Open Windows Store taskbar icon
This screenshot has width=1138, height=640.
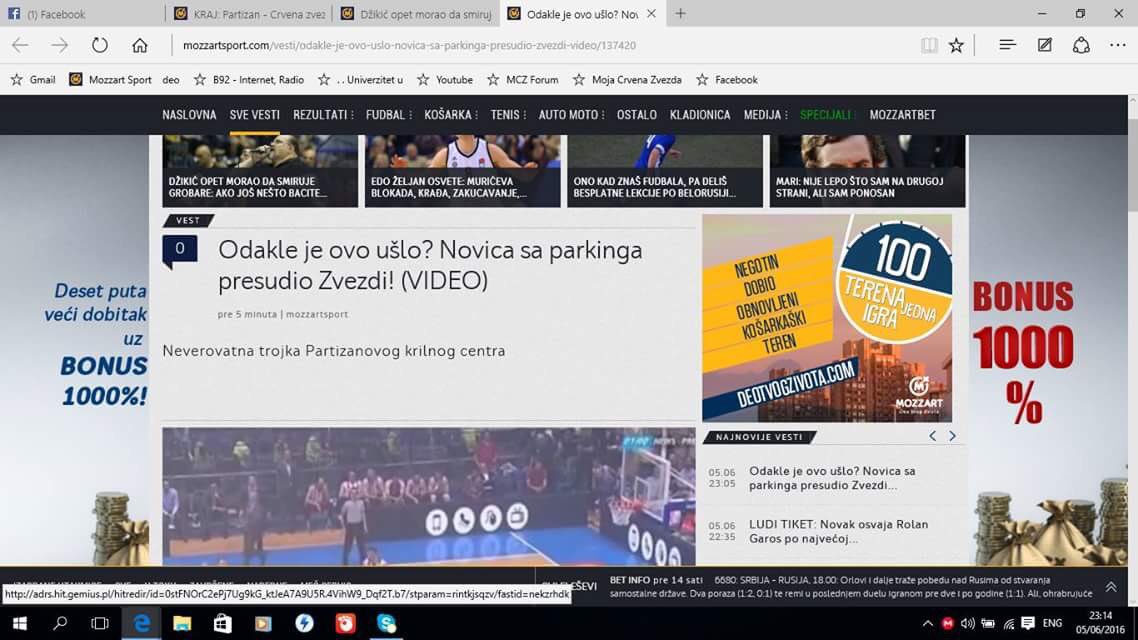pyautogui.click(x=222, y=623)
